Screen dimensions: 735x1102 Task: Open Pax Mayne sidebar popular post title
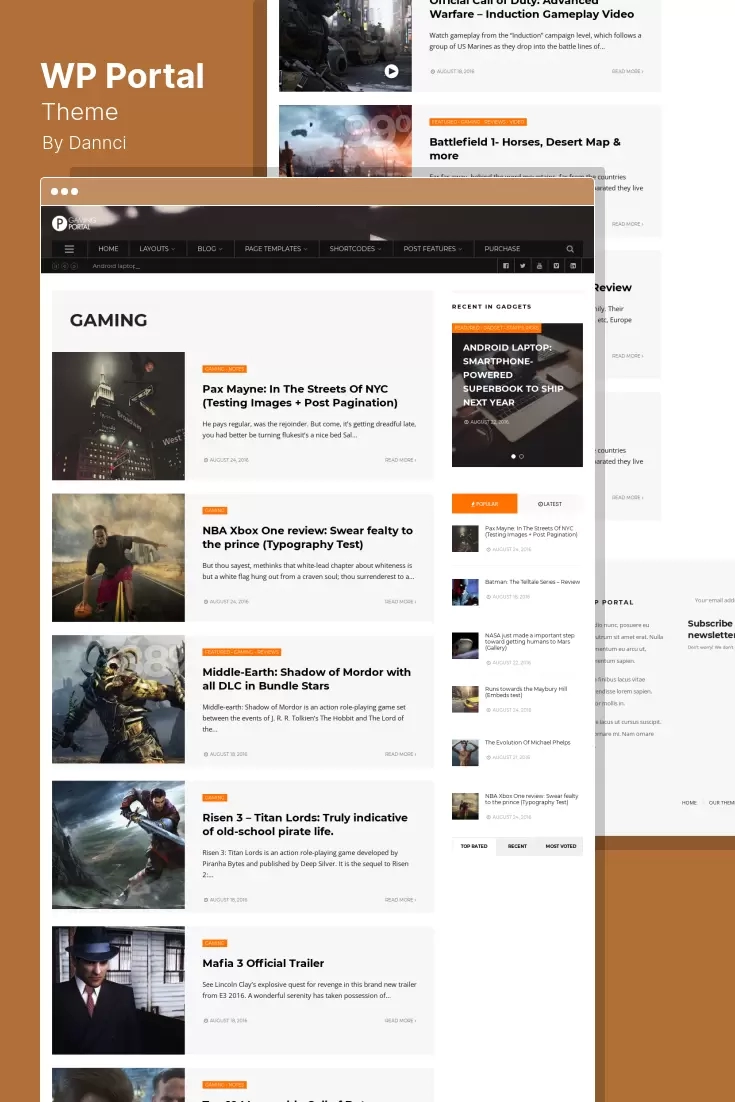click(x=531, y=531)
